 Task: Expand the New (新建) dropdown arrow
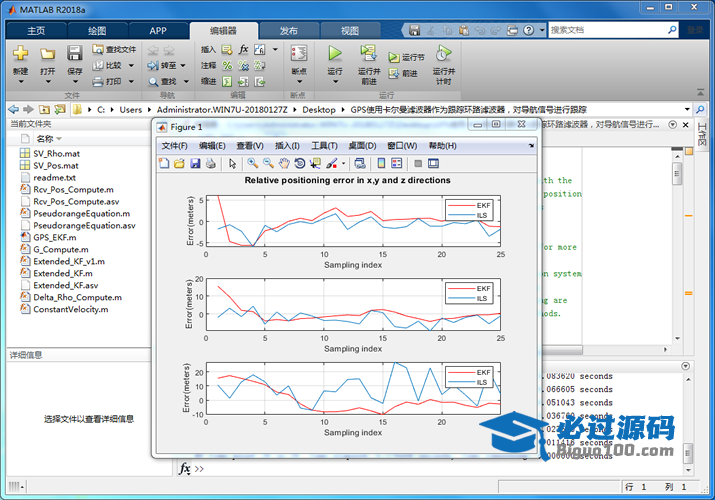click(21, 82)
